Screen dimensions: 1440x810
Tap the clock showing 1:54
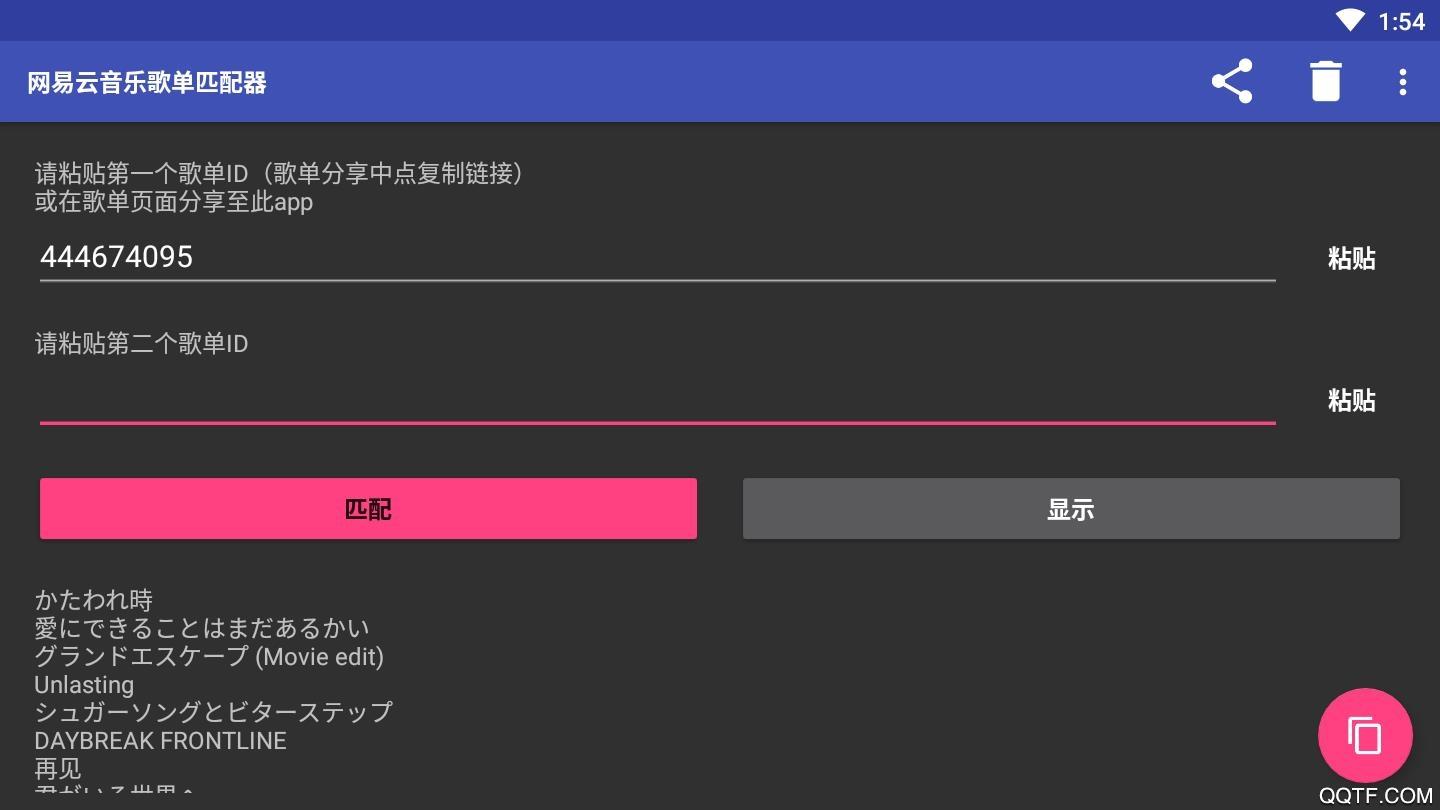tap(1401, 21)
